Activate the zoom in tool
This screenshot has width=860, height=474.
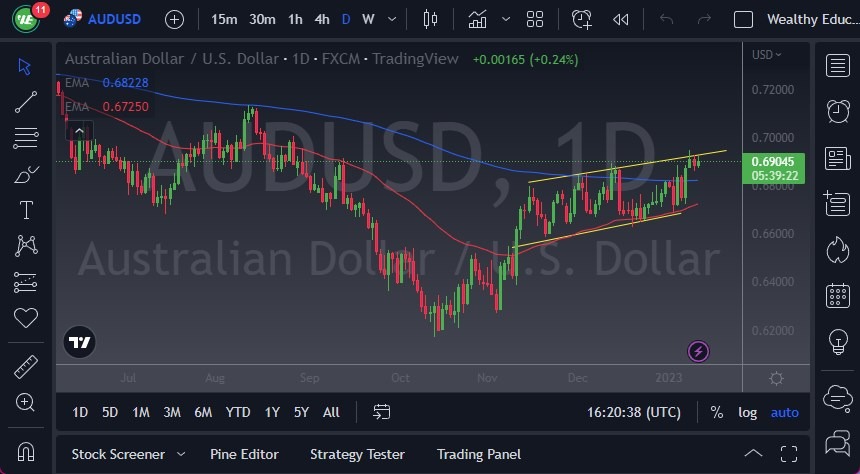(x=26, y=403)
